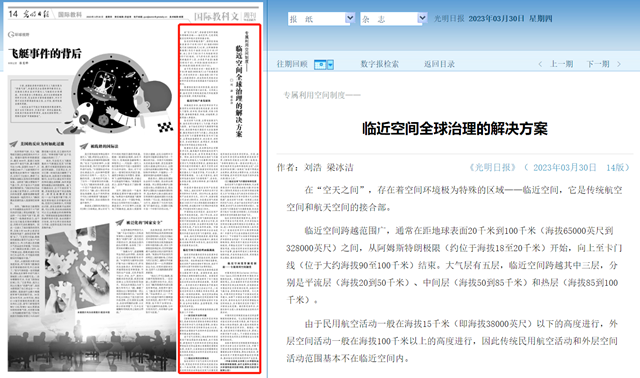Click the cartoon UFO porthole illustration

pos(110,94)
